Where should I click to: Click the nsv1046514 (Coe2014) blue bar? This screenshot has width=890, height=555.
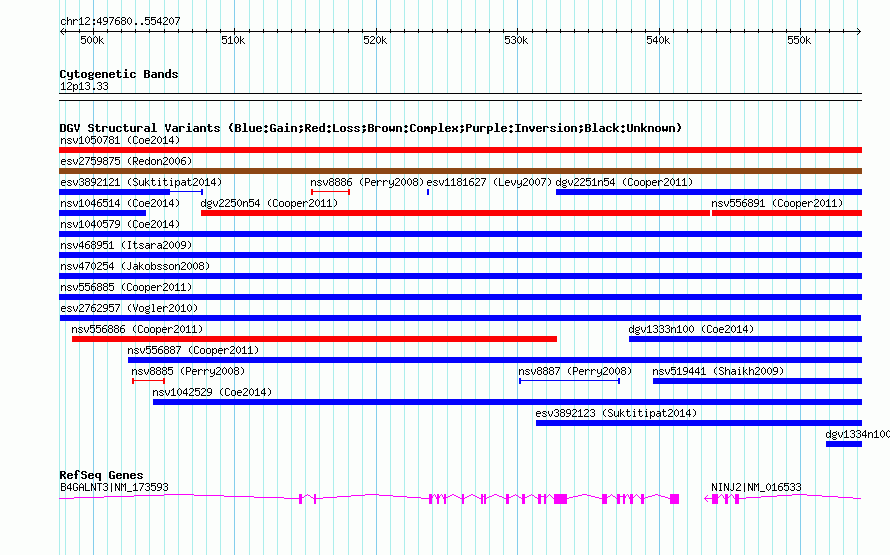(x=103, y=213)
